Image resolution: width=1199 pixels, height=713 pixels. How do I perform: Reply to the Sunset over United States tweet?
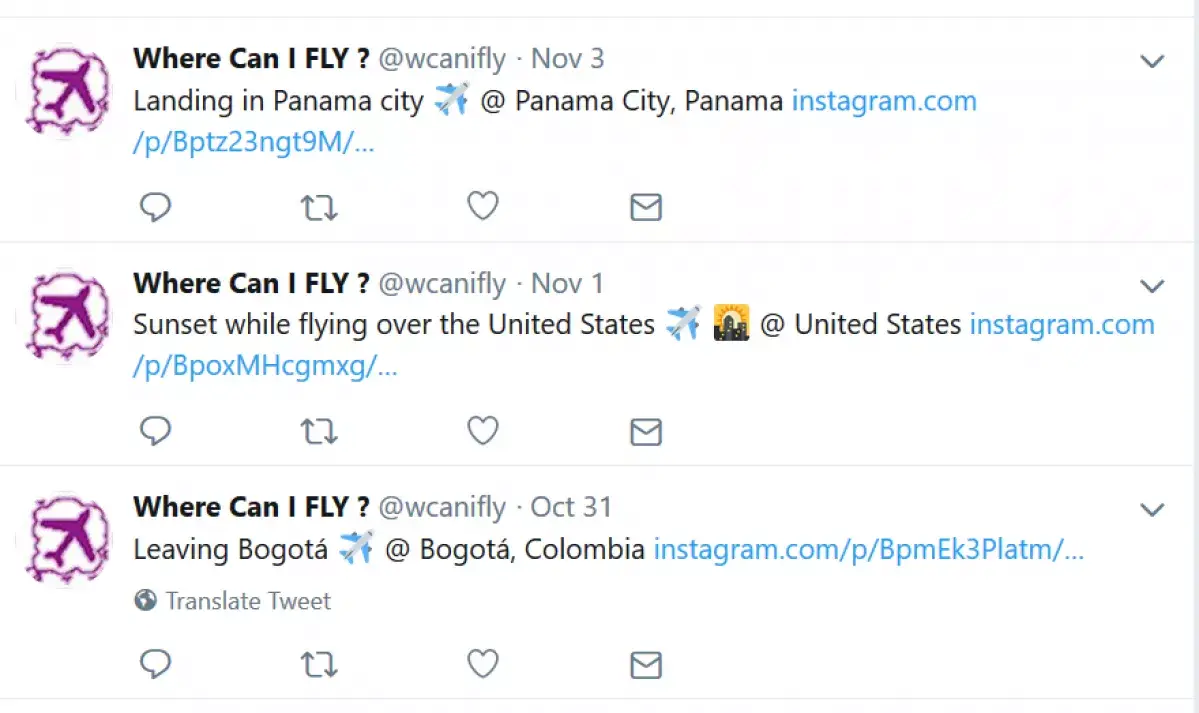click(x=155, y=431)
